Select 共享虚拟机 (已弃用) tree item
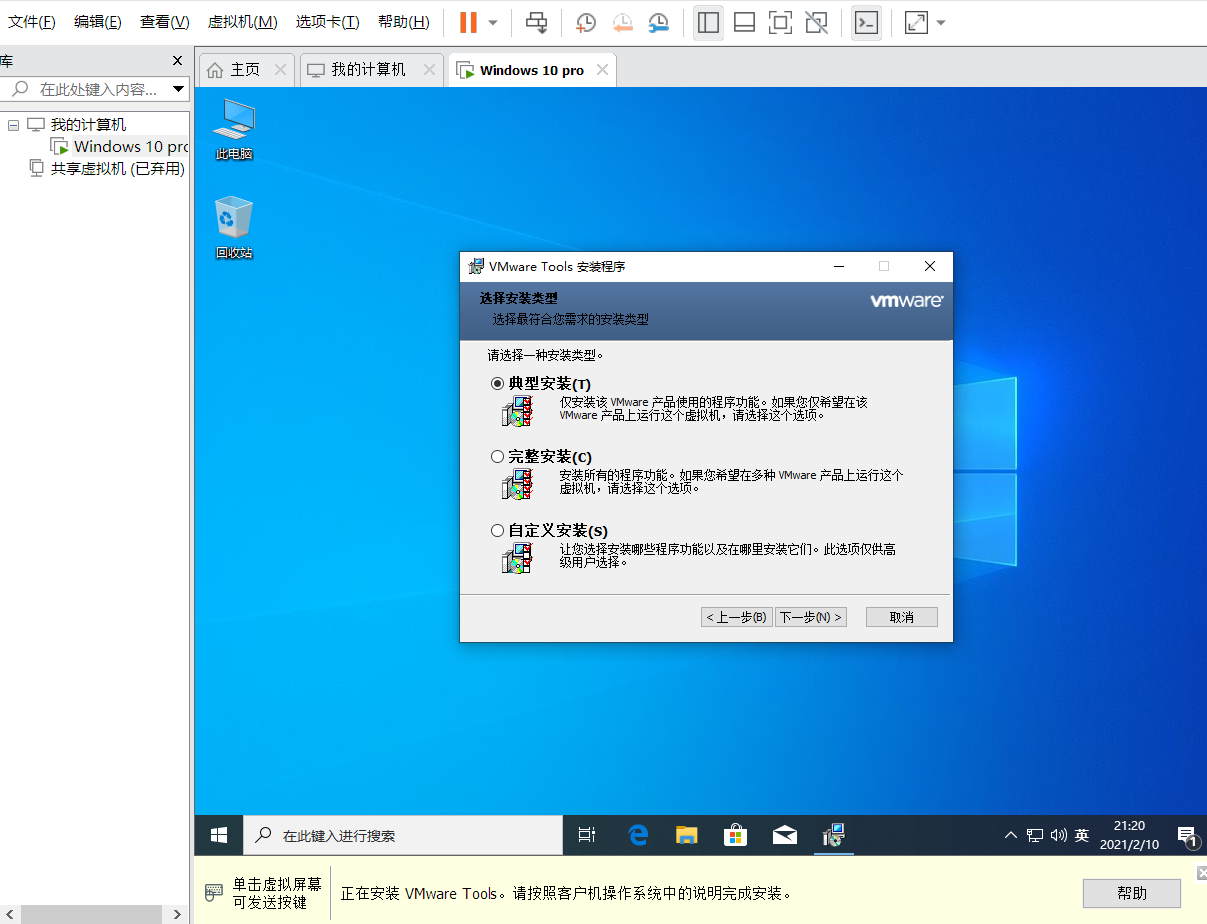Screen dimensions: 1207x924 point(108,169)
